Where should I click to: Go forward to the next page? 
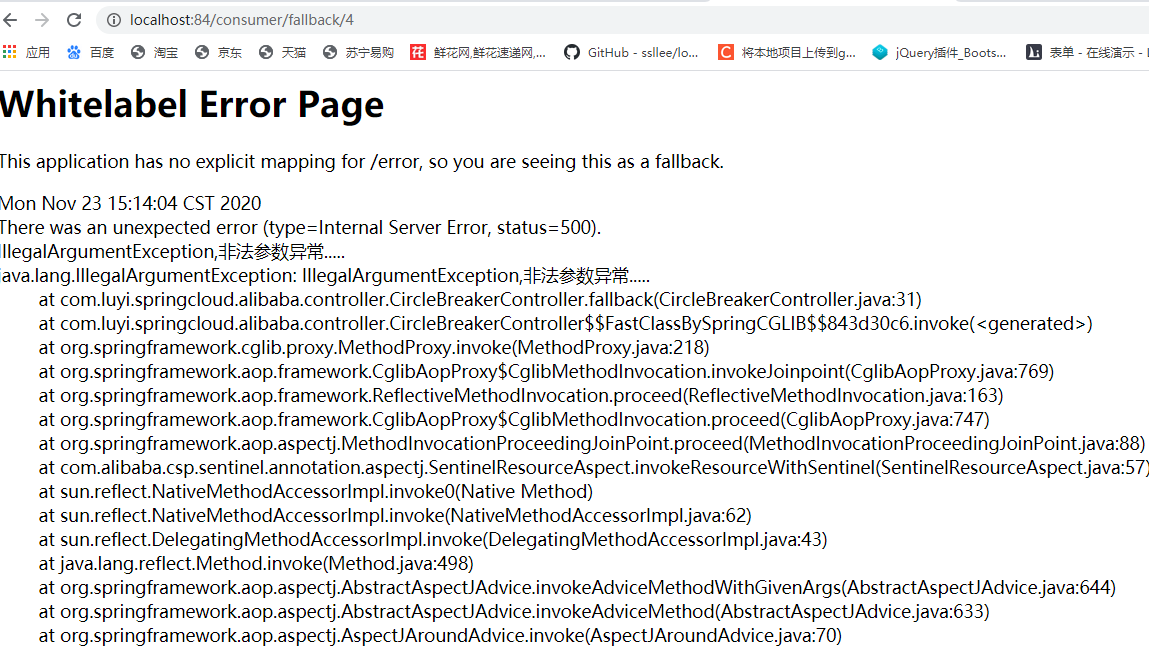tap(42, 20)
